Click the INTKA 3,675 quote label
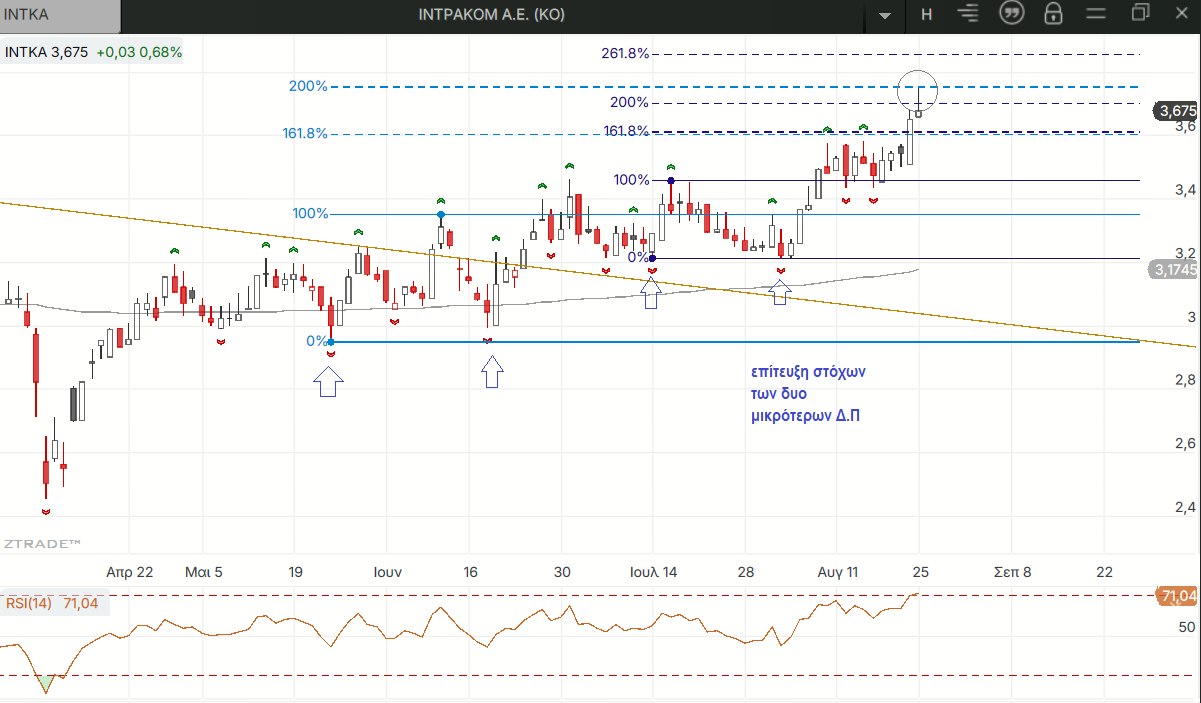The image size is (1201, 703). point(46,52)
